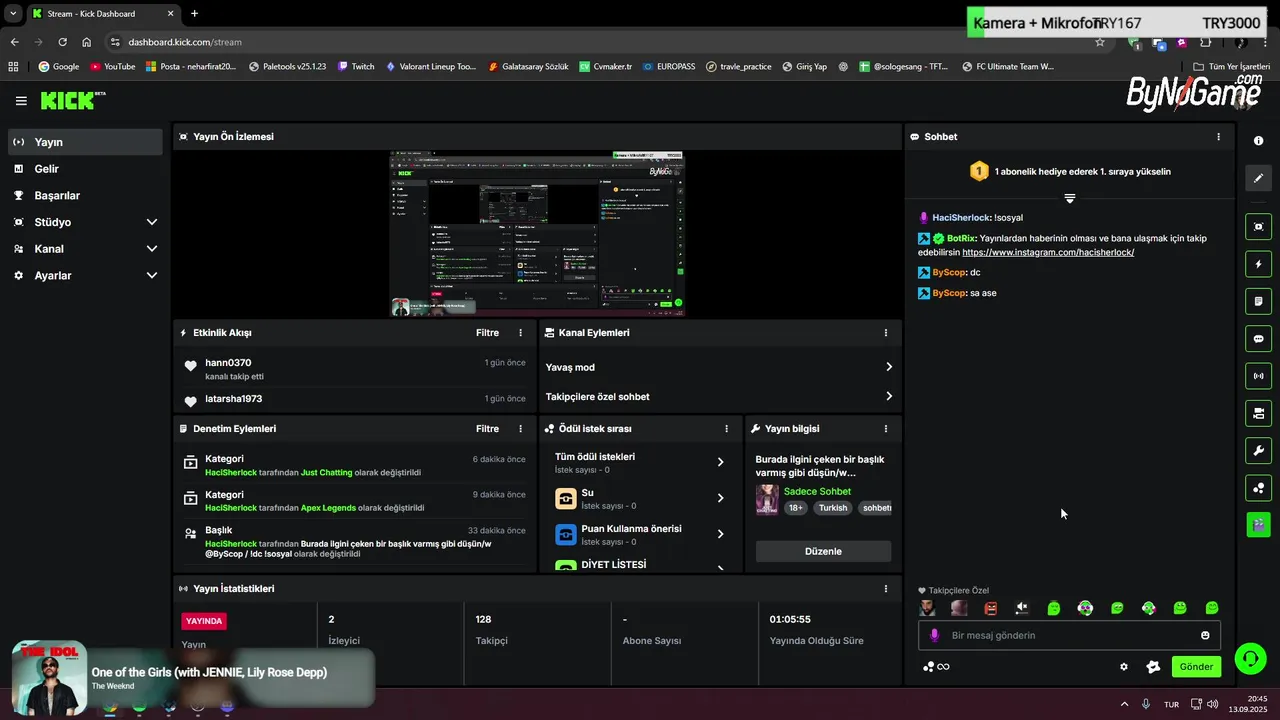Open Etkinlik Akışı three-dot menu

520,333
